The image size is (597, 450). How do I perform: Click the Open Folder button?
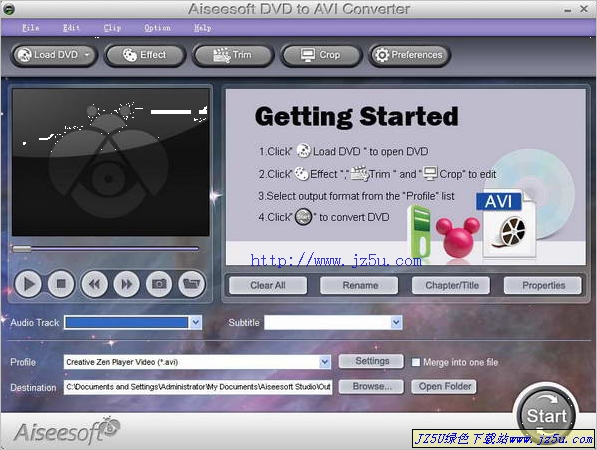click(444, 386)
